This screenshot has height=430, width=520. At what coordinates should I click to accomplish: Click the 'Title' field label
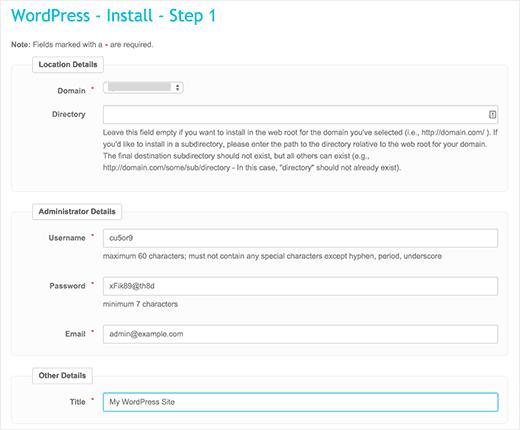pyautogui.click(x=78, y=402)
